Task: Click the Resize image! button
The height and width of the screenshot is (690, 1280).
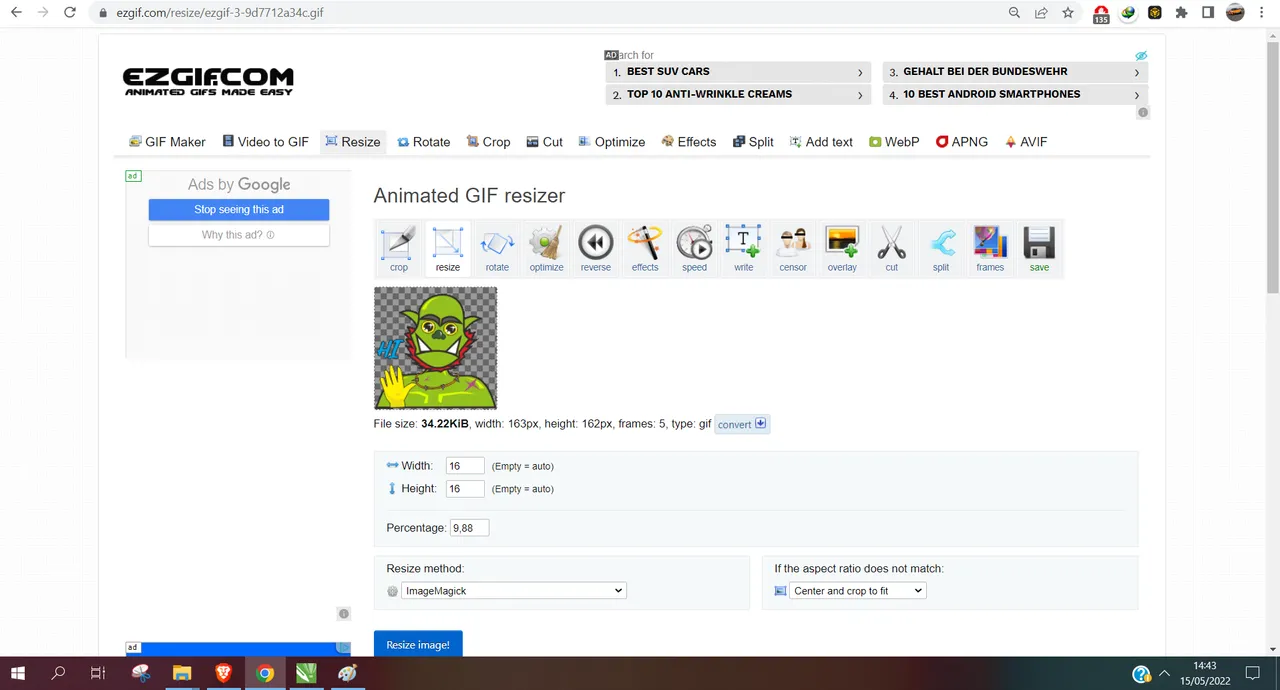Action: (418, 645)
